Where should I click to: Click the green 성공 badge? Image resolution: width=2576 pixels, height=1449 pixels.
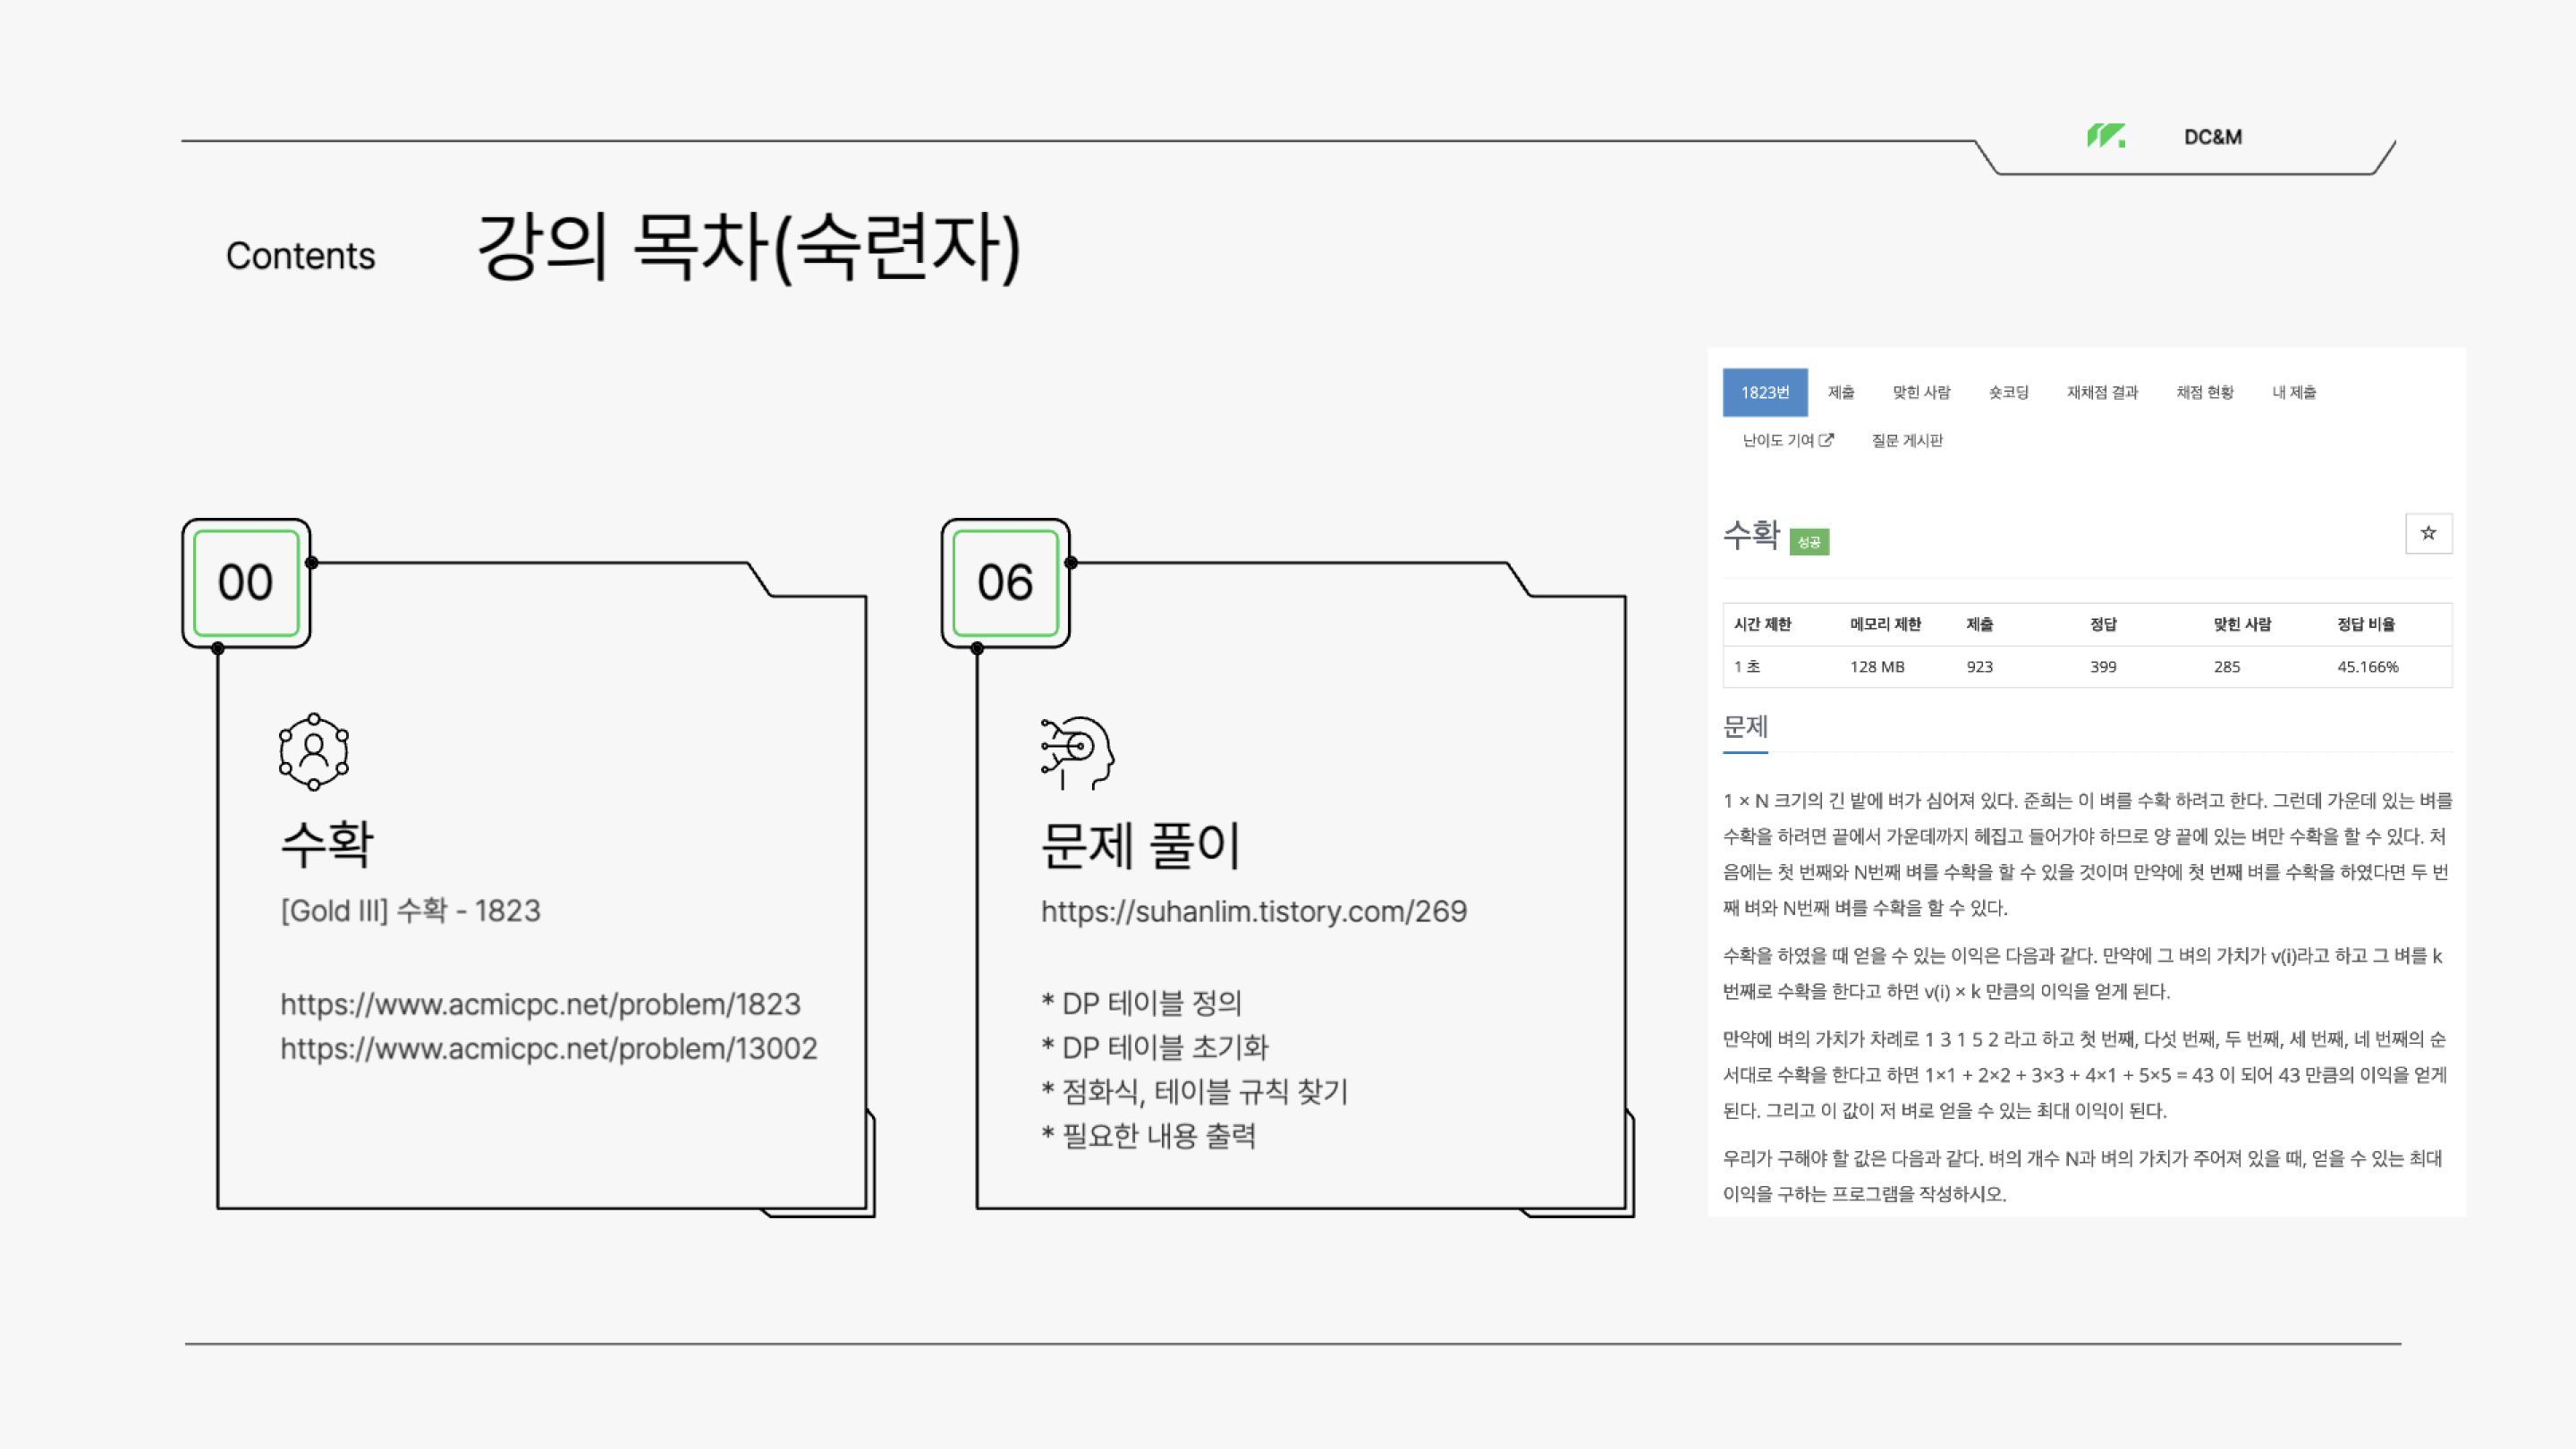[x=1809, y=542]
